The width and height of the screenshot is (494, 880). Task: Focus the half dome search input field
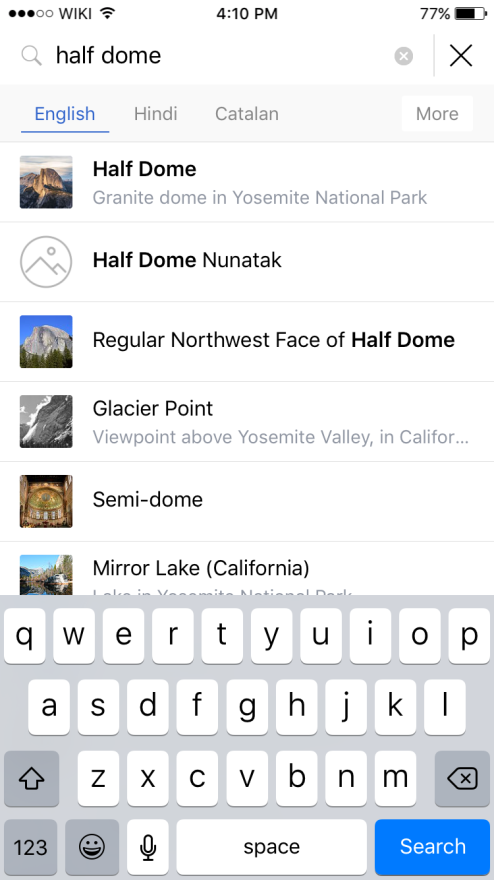click(219, 56)
